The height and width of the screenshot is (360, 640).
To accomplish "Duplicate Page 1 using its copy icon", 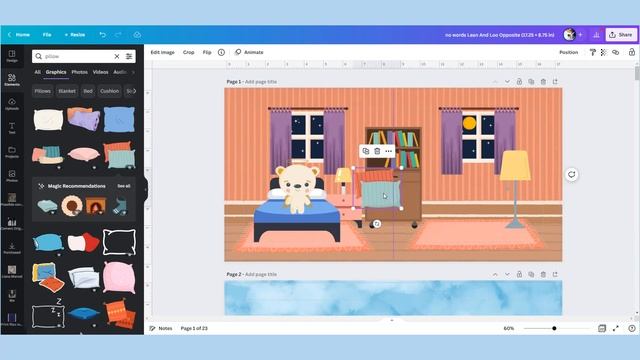I will [x=531, y=82].
